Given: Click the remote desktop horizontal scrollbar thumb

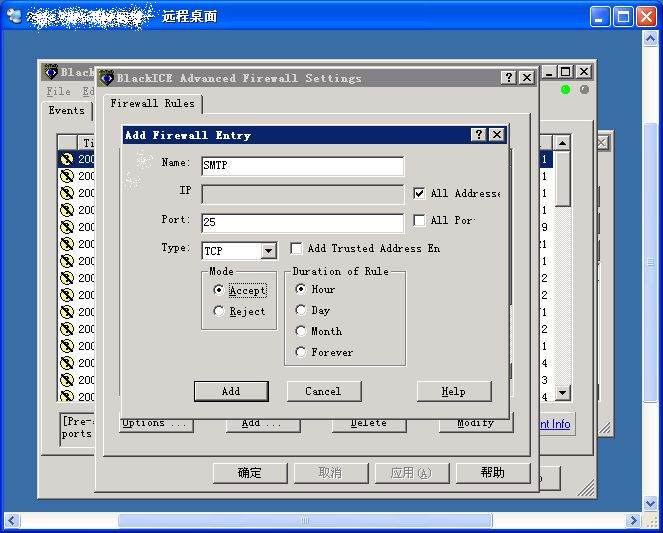Looking at the screenshot, I should [x=305, y=520].
